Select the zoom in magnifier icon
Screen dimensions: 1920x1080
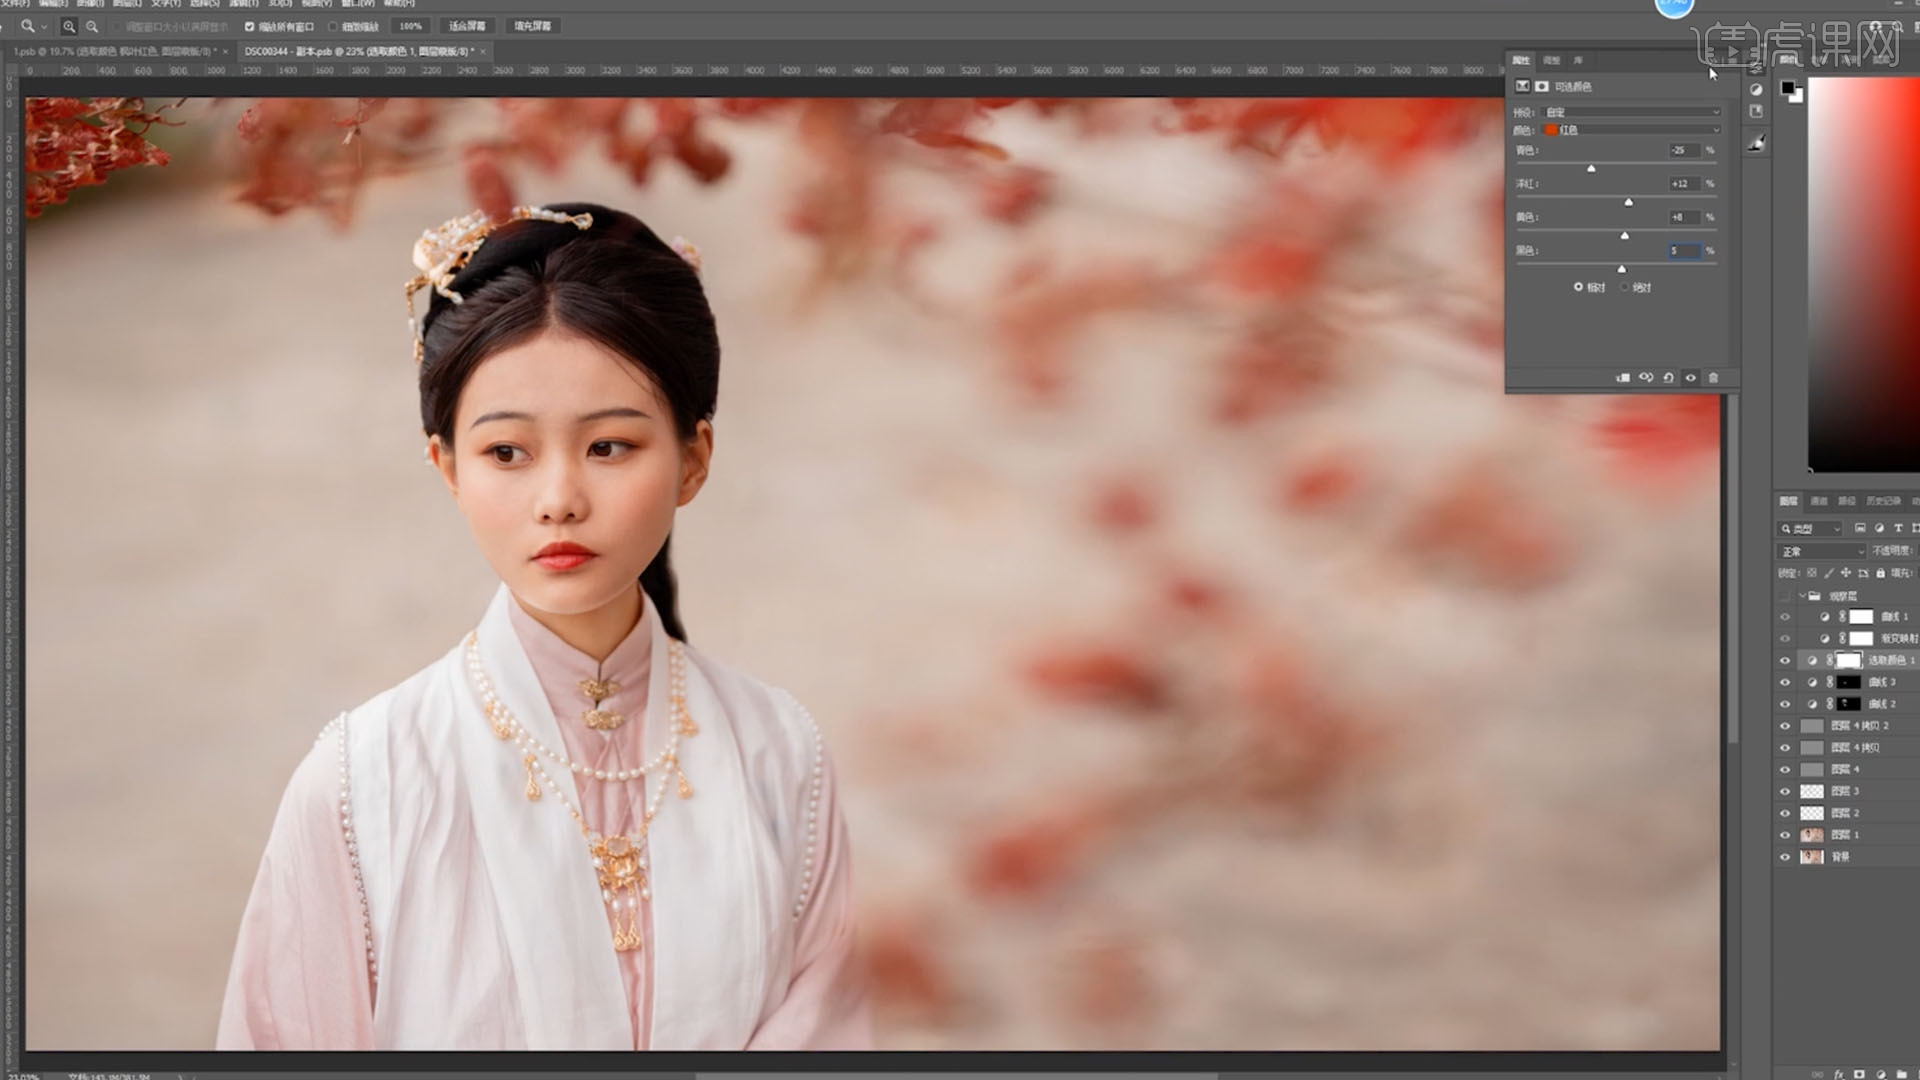(x=69, y=27)
